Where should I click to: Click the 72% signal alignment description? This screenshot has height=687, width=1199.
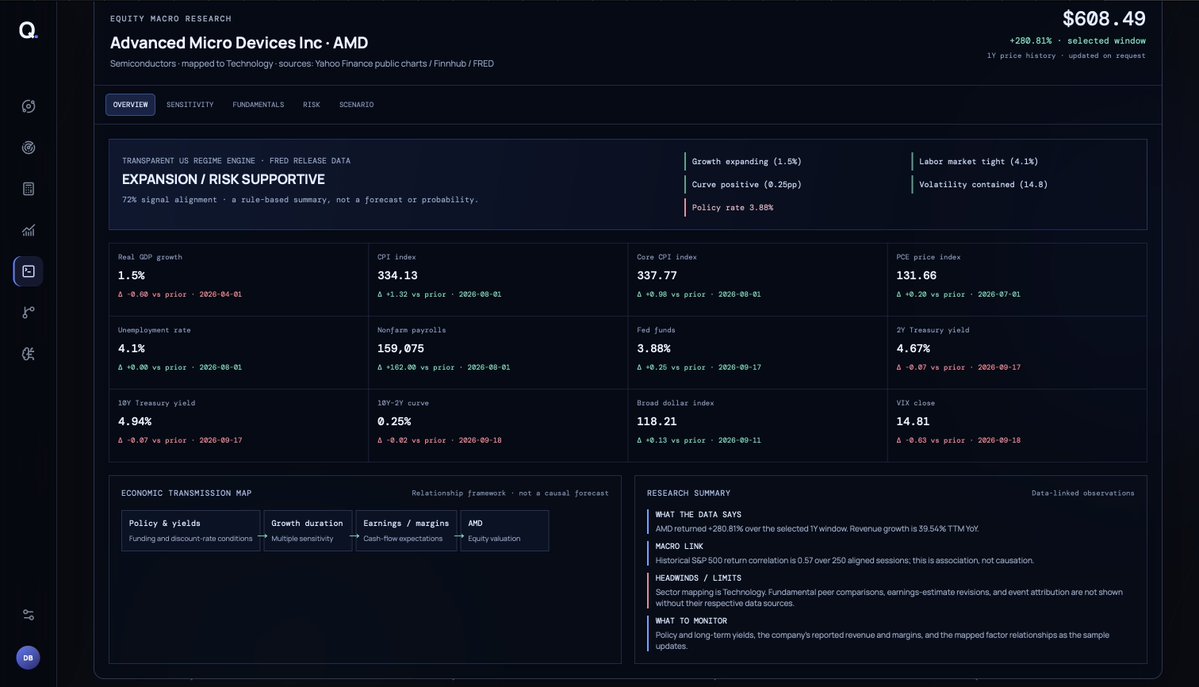tap(300, 200)
